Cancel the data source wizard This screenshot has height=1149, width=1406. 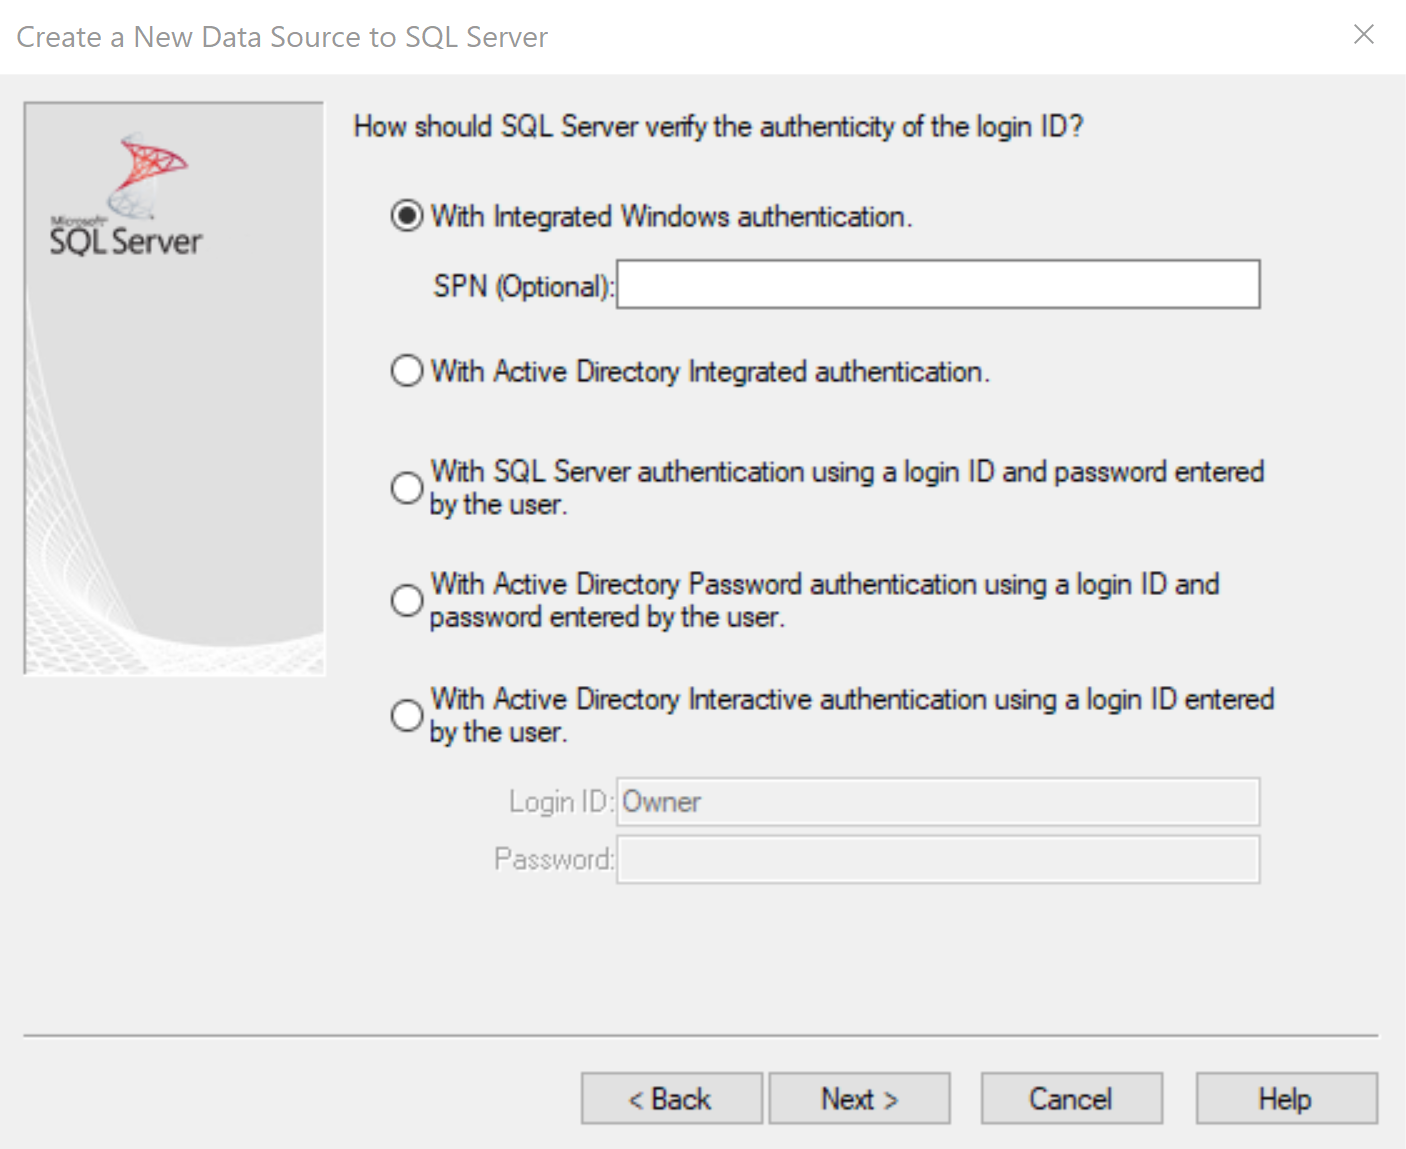[1071, 1098]
